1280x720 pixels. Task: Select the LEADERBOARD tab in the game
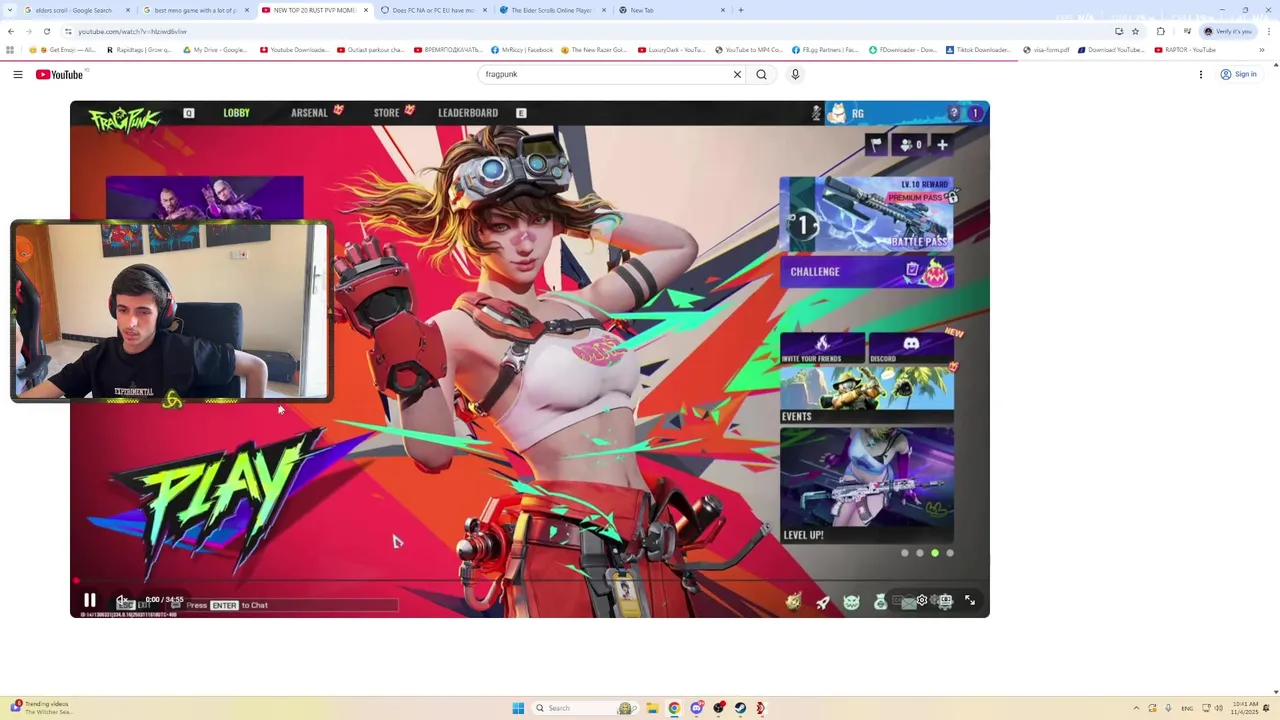(x=468, y=113)
